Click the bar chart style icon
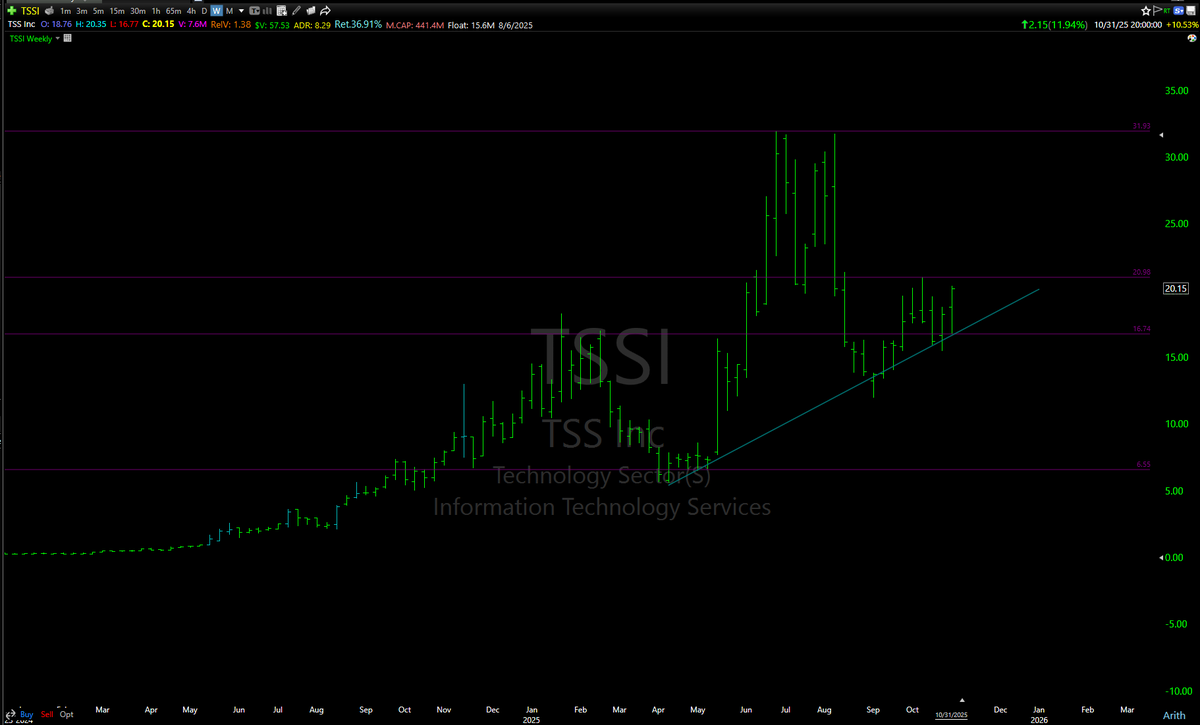This screenshot has width=1200, height=725. [267, 11]
